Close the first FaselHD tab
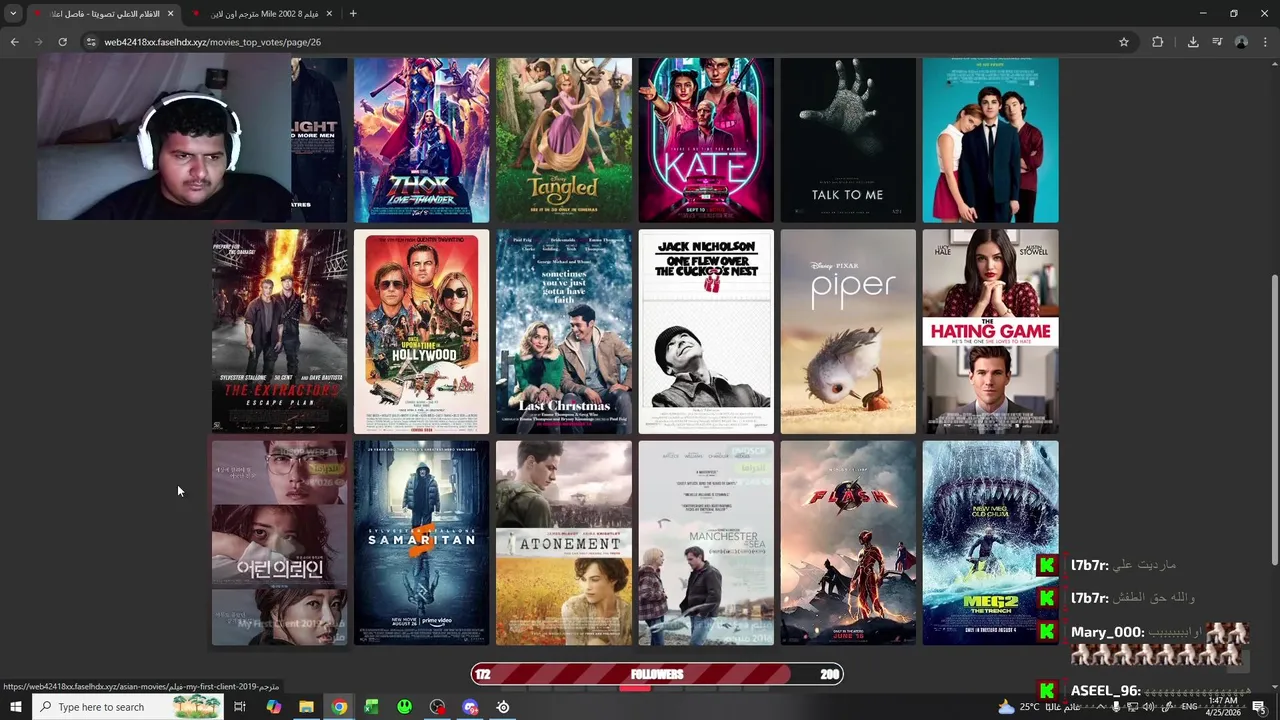This screenshot has height=720, width=1280. [x=171, y=13]
